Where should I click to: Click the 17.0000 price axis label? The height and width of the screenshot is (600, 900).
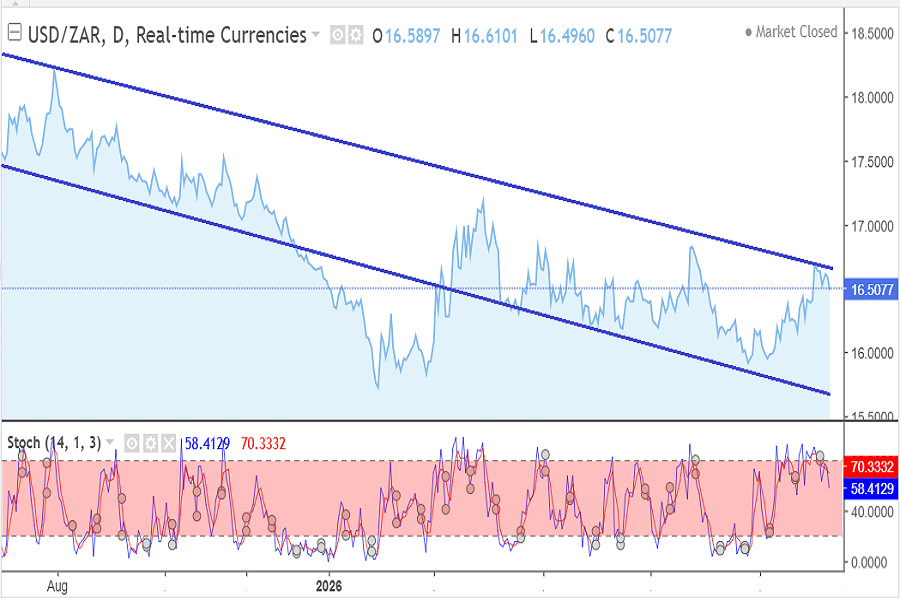click(x=872, y=226)
